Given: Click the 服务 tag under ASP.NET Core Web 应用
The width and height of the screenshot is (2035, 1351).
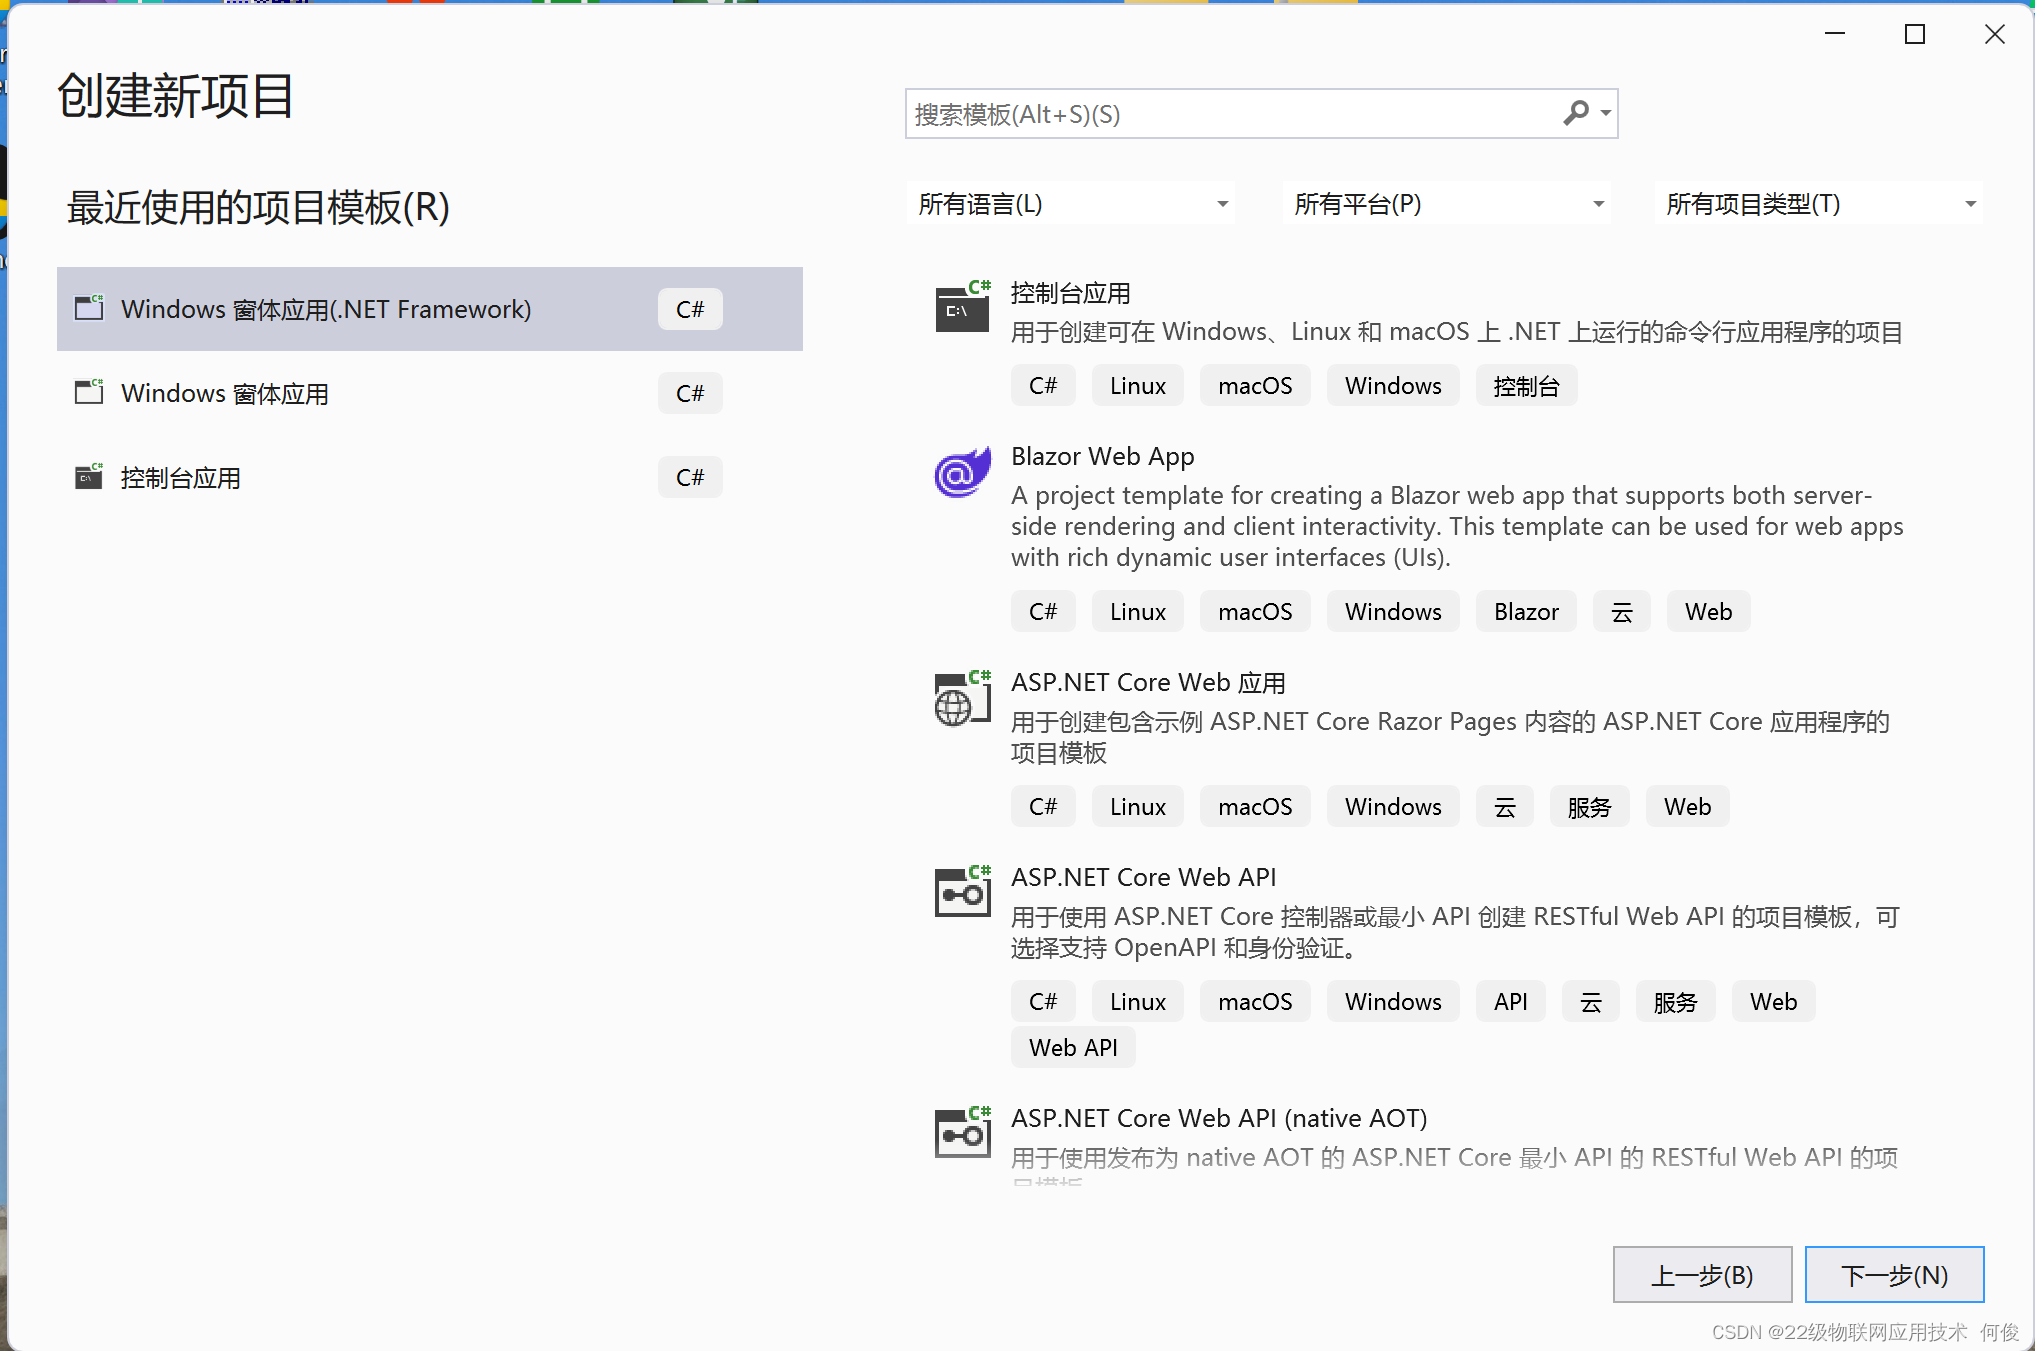Looking at the screenshot, I should [1589, 807].
